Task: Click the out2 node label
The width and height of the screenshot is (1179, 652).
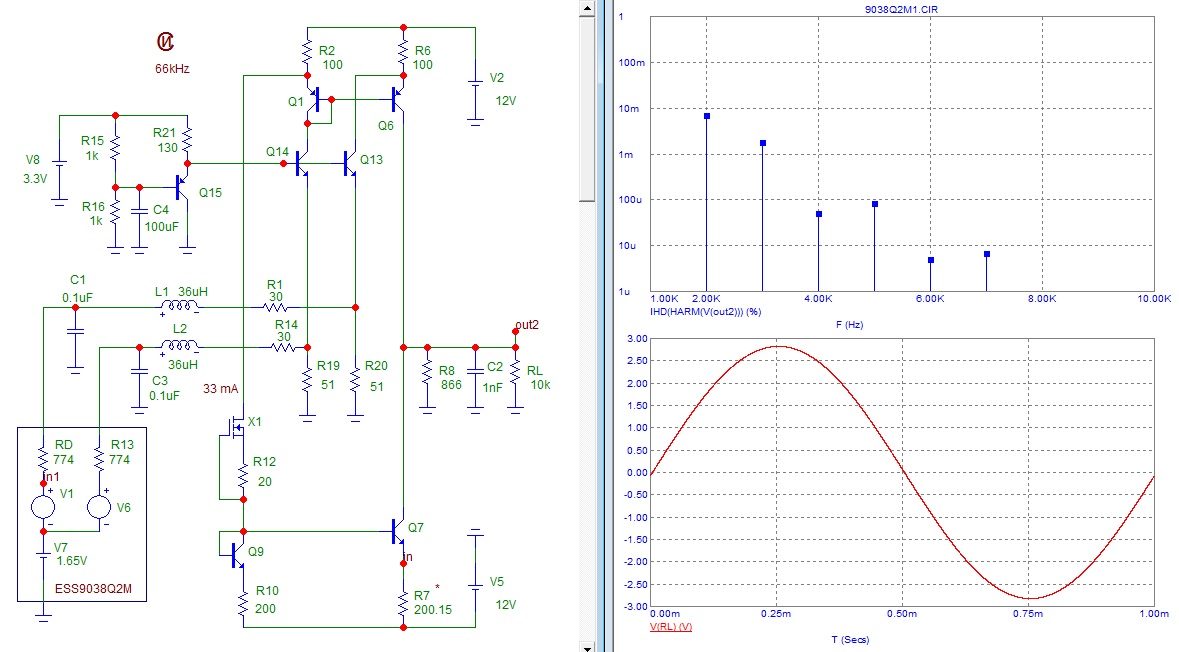Action: (526, 325)
